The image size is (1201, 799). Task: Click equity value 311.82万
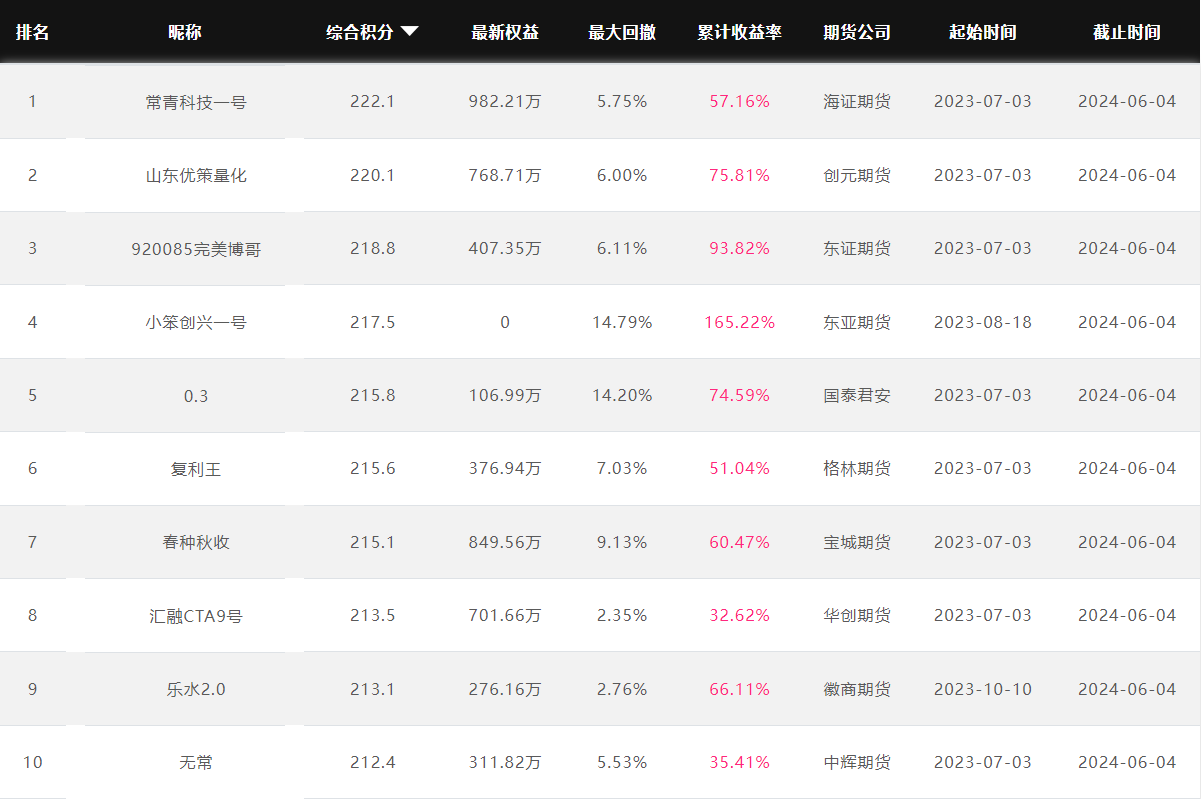tap(505, 762)
